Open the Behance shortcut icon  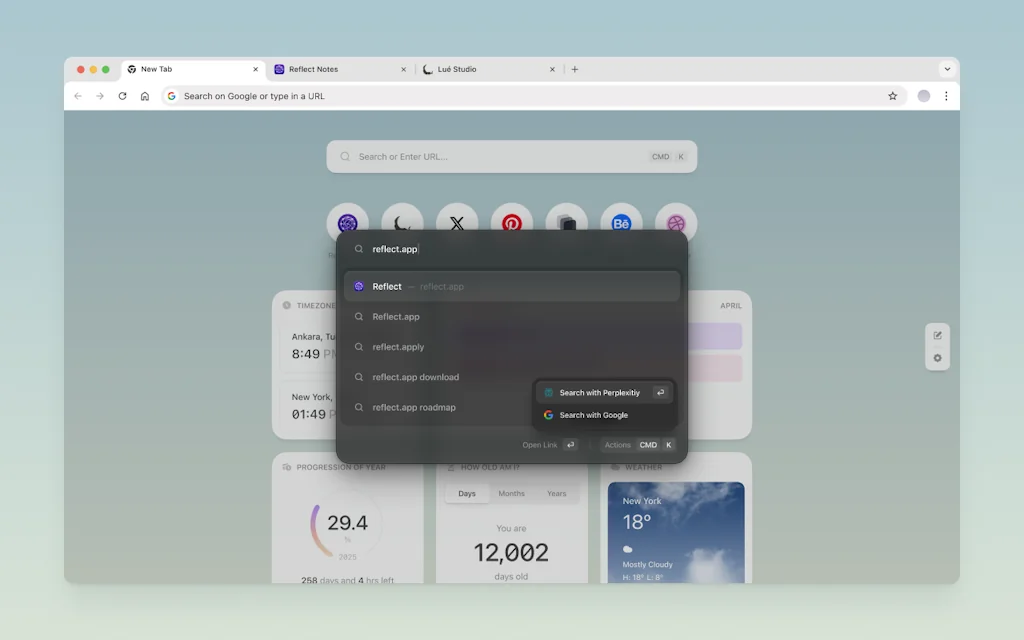(x=621, y=222)
